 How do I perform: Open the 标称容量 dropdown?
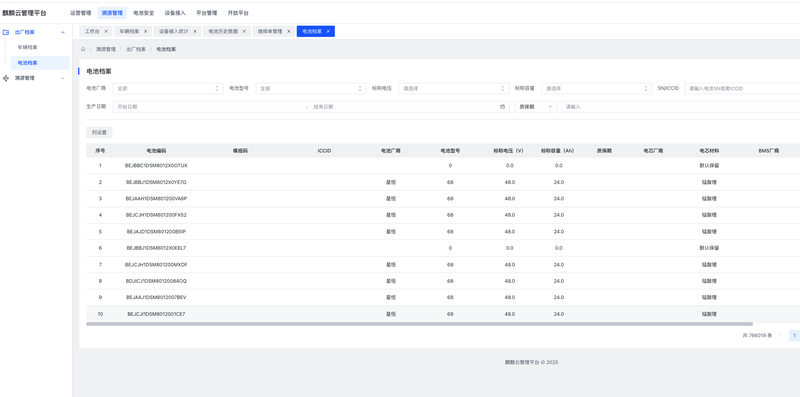tap(596, 88)
